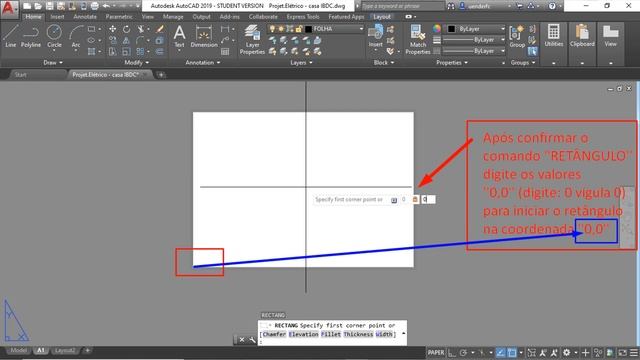The height and width of the screenshot is (360, 640).
Task: Switch to the Model layout tab
Action: coord(18,351)
